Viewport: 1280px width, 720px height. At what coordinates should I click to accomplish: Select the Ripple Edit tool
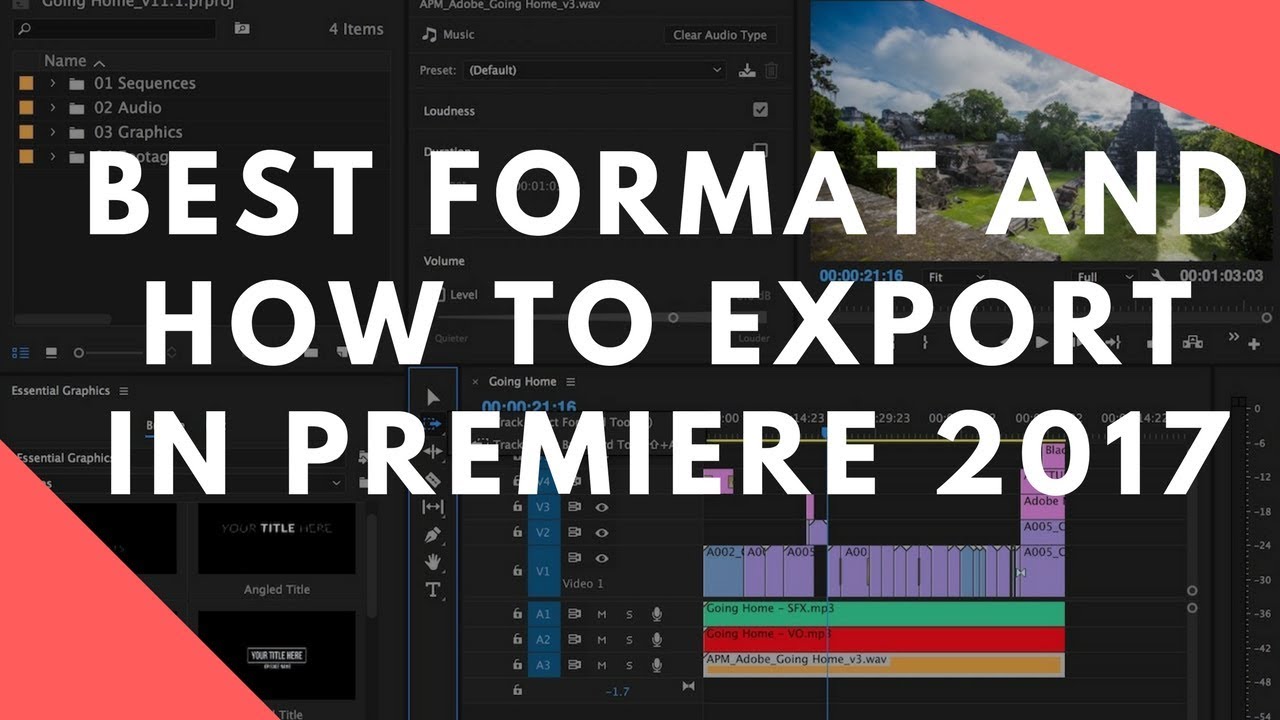pos(433,451)
